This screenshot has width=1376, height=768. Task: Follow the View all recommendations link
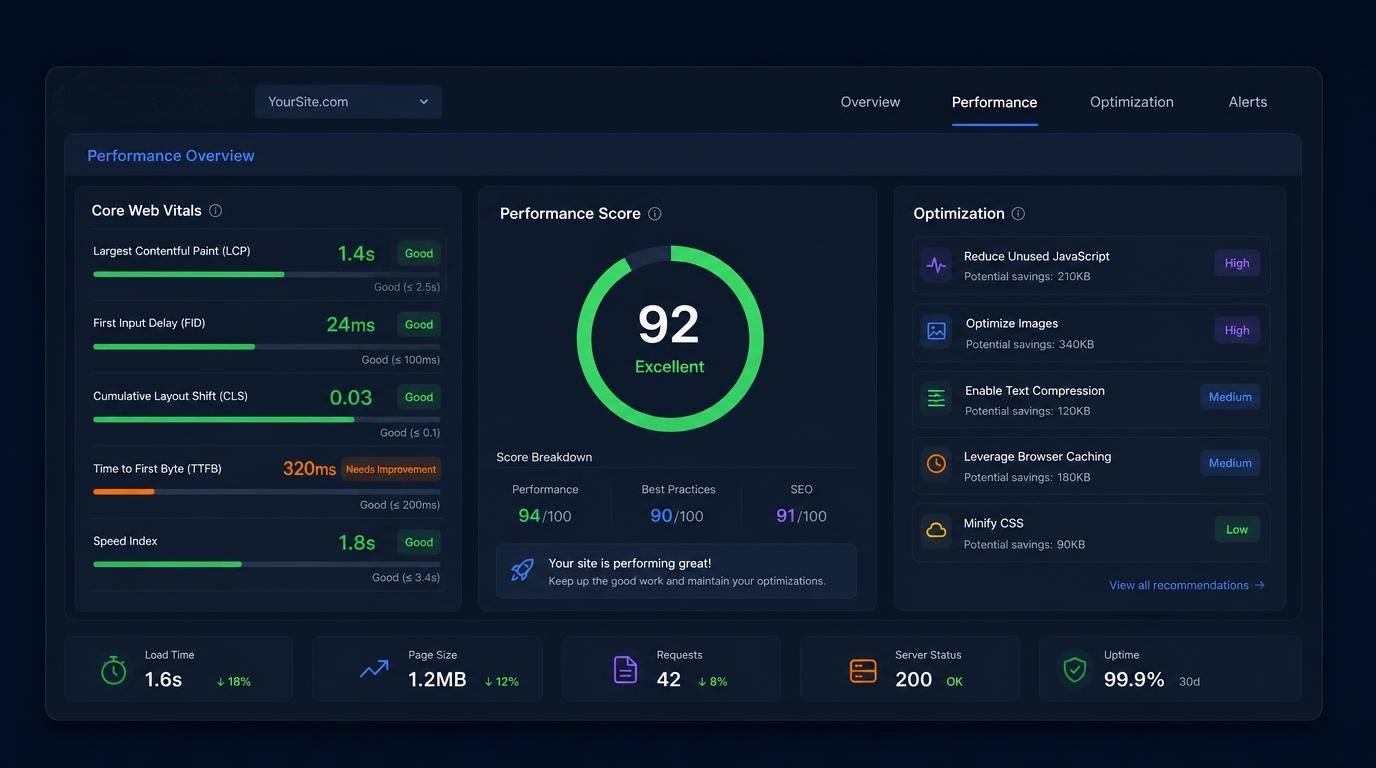(x=1187, y=585)
